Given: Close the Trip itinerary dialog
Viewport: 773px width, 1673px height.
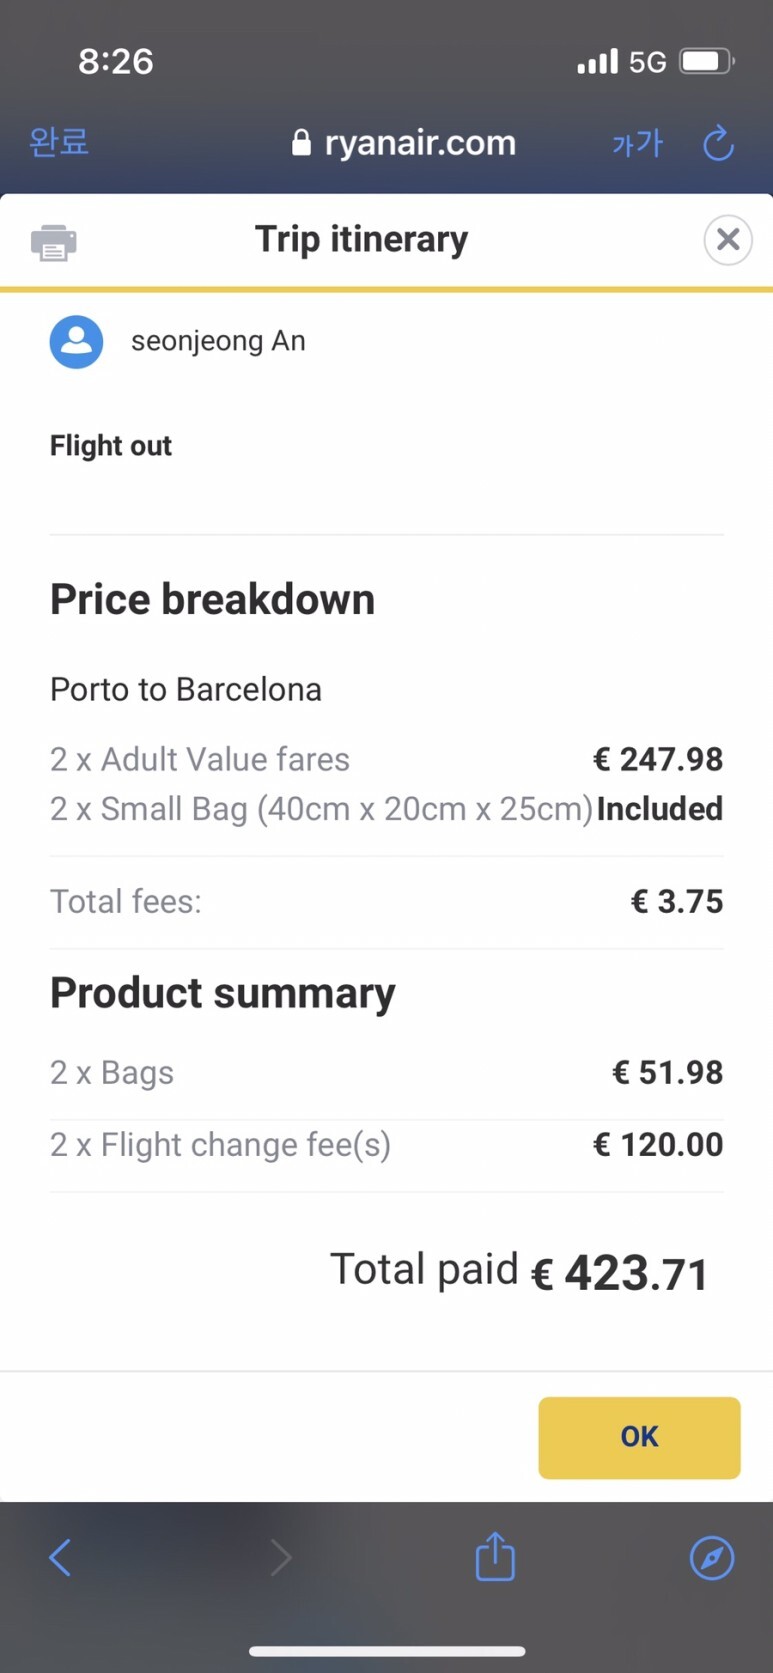Looking at the screenshot, I should [x=727, y=240].
